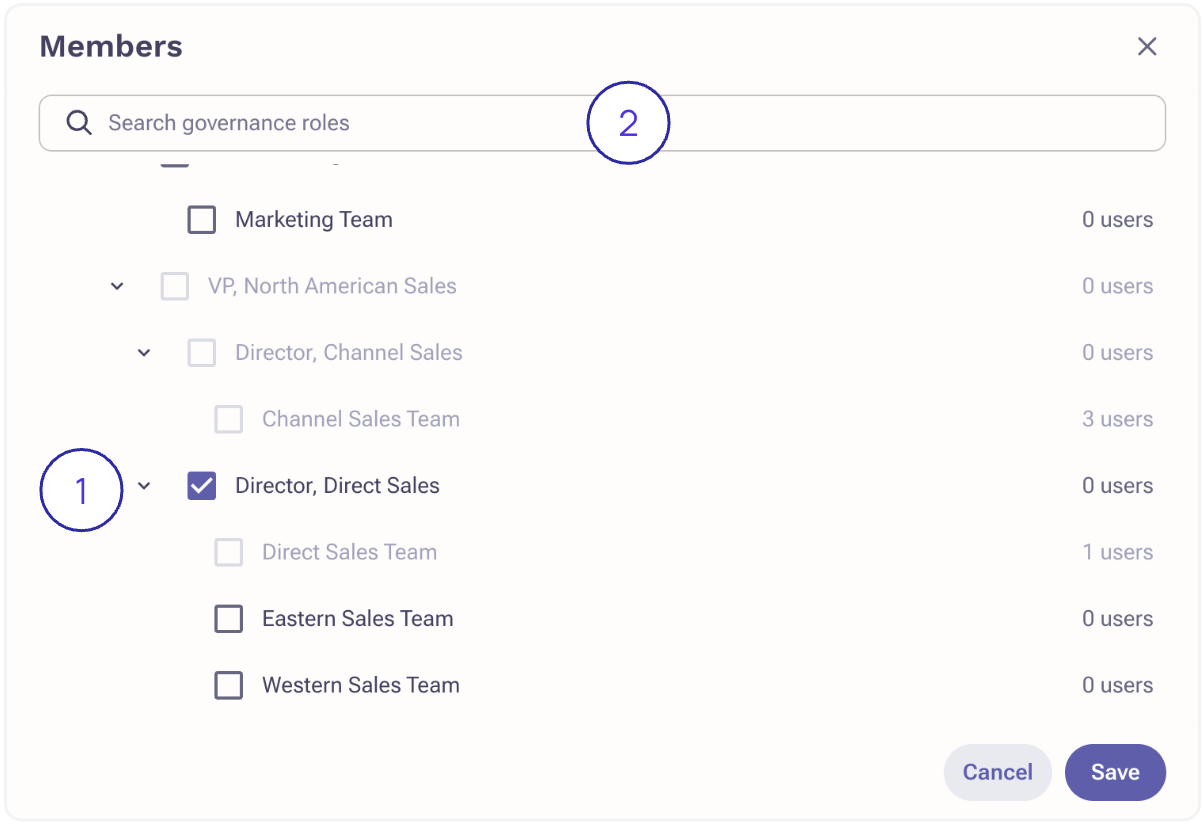
Task: Select the Eastern Sales Team checkbox
Action: coord(229,619)
